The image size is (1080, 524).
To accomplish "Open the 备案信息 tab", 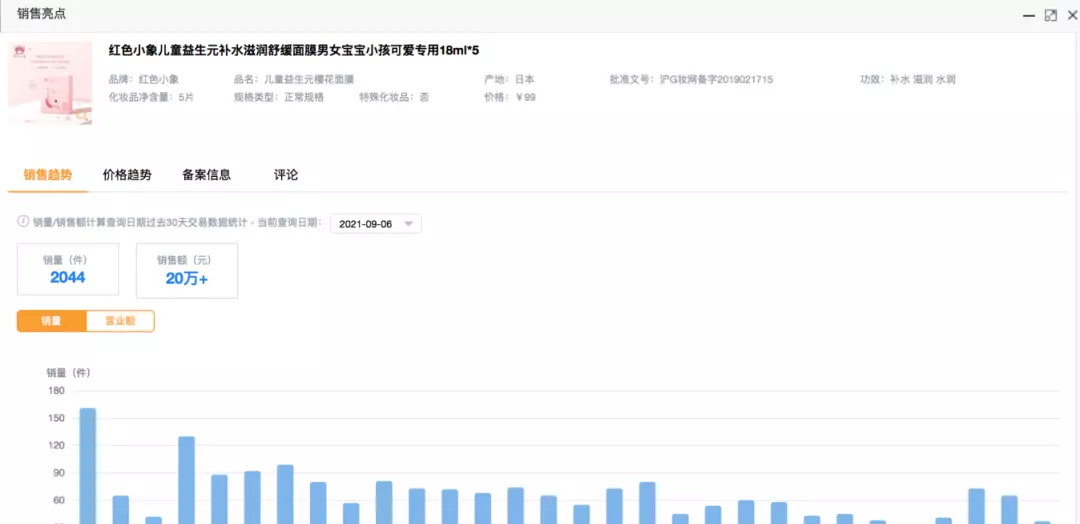I will [207, 175].
